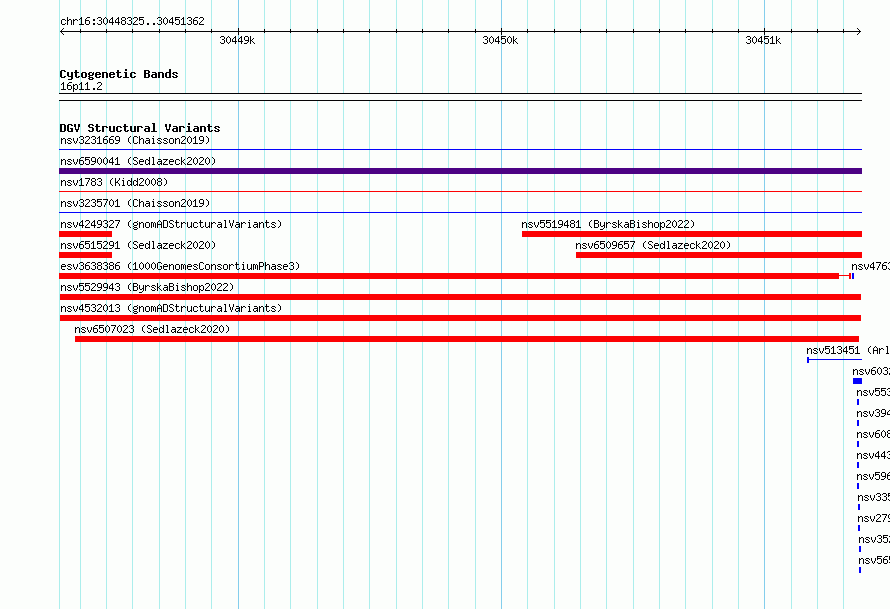Viewport: 890px width, 609px height.
Task: Click label nsv3231669 (Chaisson2019)
Action: click(x=135, y=140)
